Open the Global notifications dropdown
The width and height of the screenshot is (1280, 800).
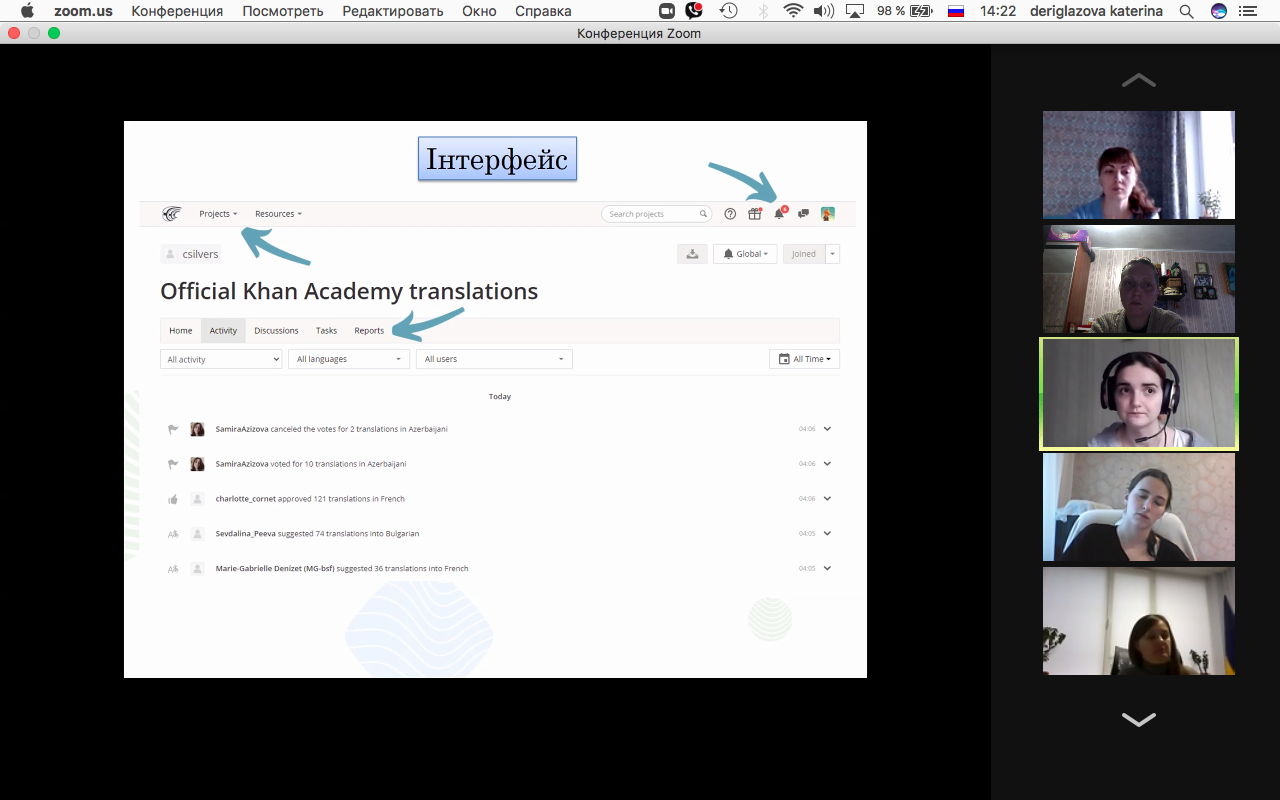(x=745, y=254)
